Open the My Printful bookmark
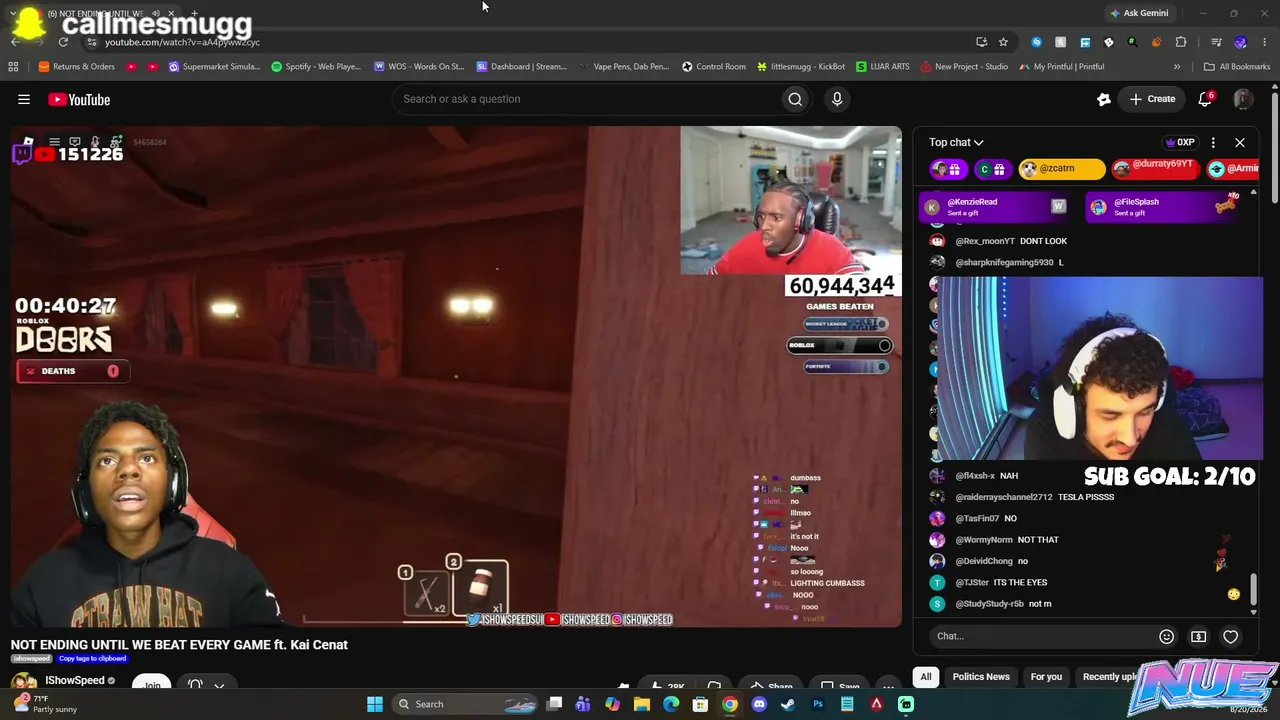1280x720 pixels. coord(1062,67)
